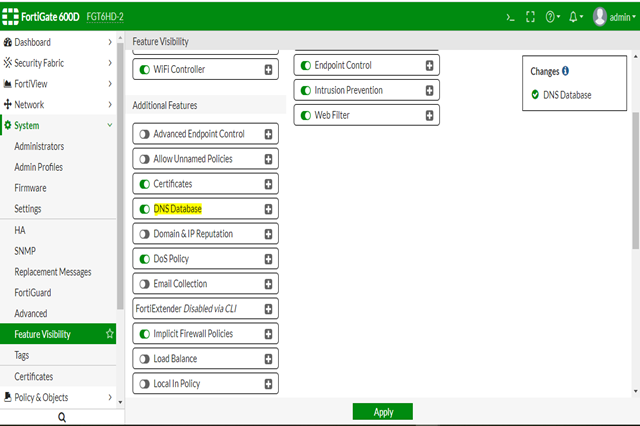This screenshot has width=640, height=426.
Task: Click the favorite star beside Feature Visibility
Action: (110, 334)
